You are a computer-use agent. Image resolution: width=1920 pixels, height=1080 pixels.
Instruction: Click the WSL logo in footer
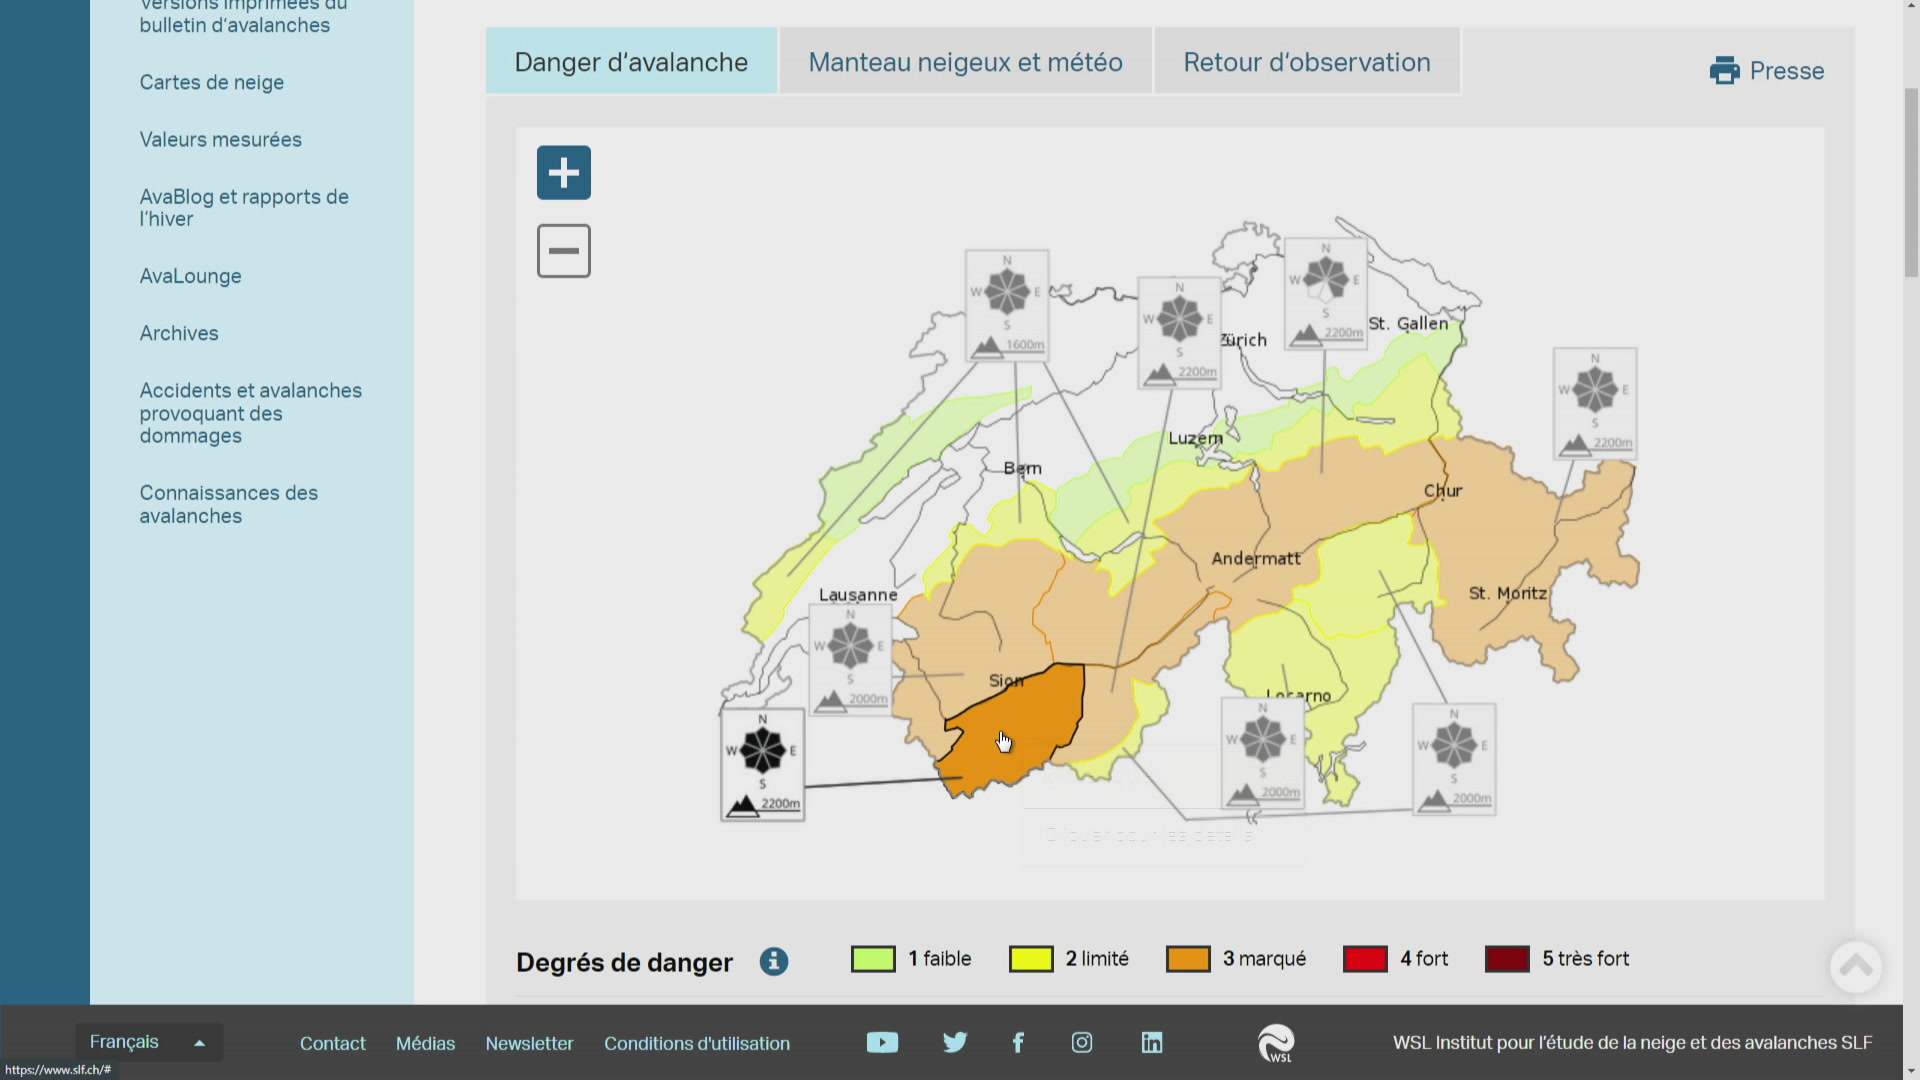(1276, 1043)
